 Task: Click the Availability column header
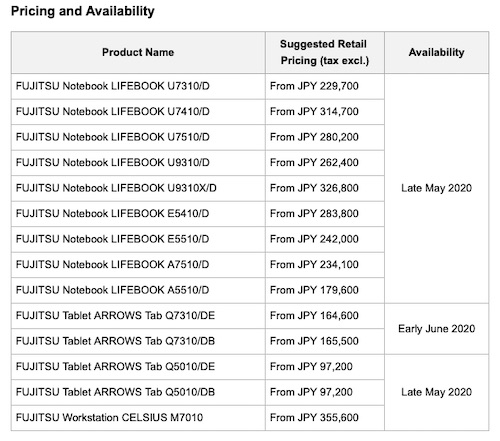click(x=436, y=52)
